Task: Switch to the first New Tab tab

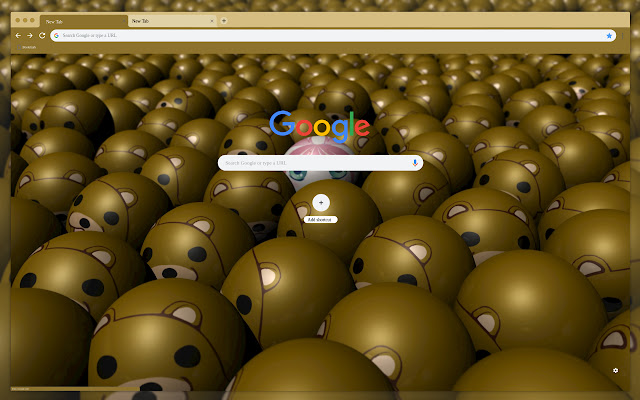Action: (84, 21)
